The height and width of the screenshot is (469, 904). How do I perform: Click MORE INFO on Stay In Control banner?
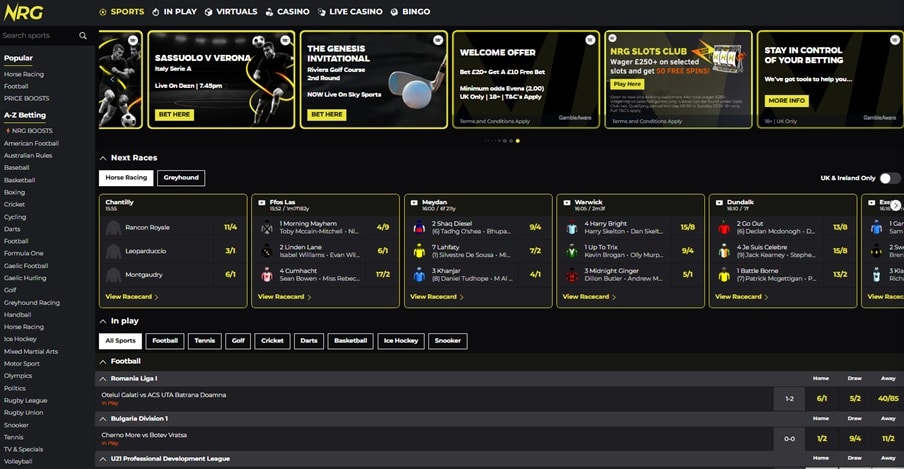786,100
